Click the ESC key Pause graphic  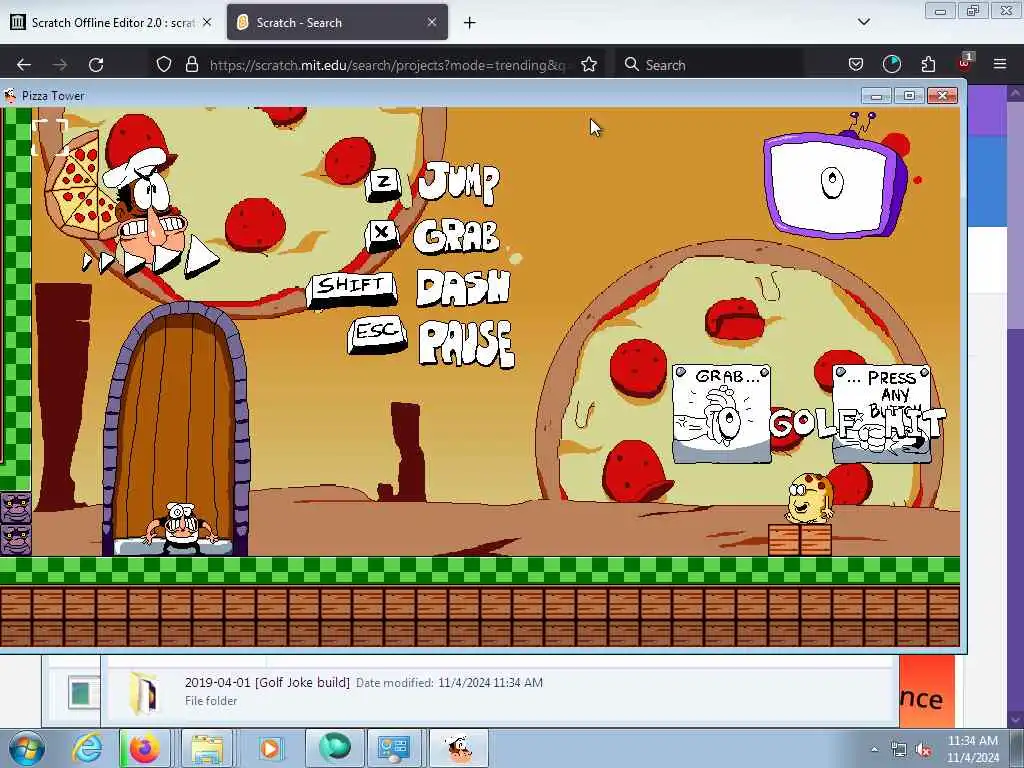(377, 335)
